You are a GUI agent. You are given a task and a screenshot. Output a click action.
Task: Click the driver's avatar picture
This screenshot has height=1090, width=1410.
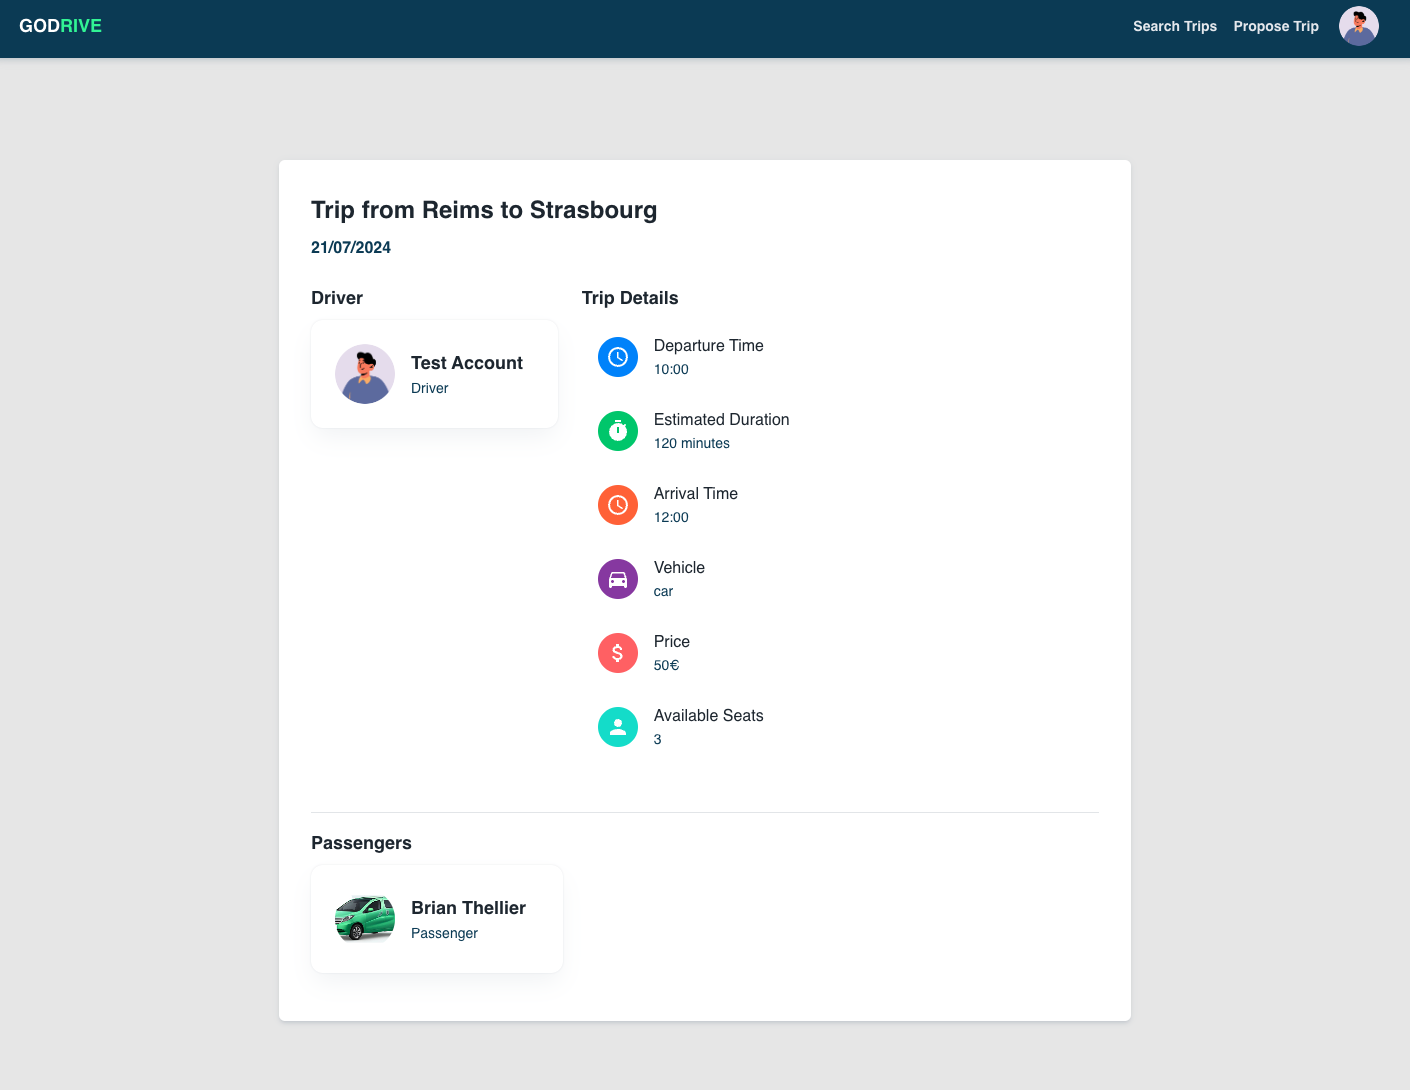(x=365, y=374)
